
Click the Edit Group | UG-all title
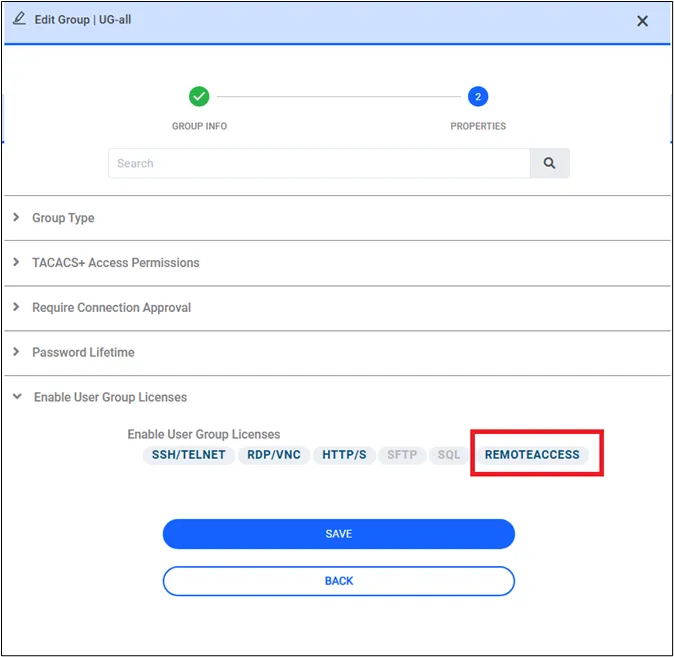[x=83, y=19]
